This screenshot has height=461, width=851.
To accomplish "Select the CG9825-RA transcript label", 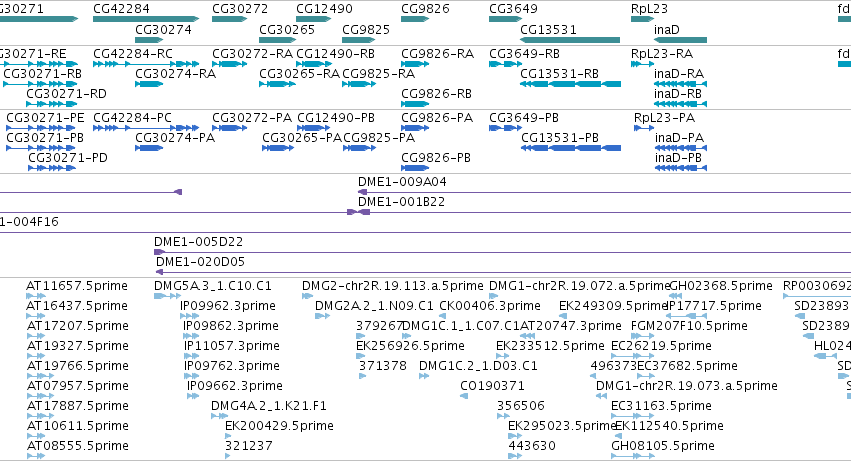I will coord(378,74).
